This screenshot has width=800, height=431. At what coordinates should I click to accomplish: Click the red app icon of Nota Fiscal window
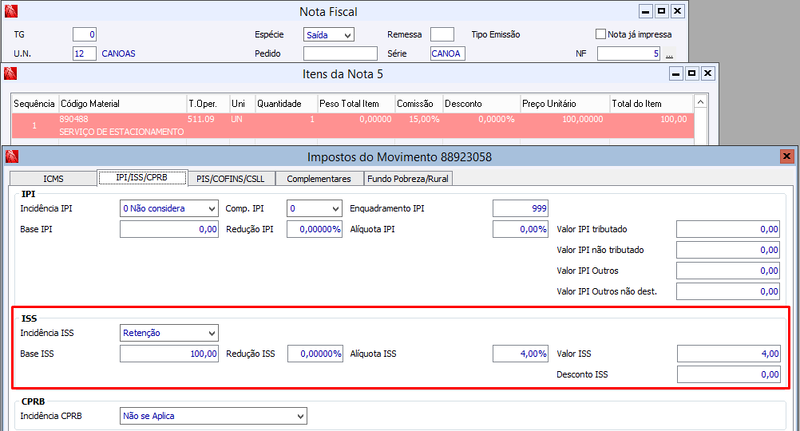11,11
